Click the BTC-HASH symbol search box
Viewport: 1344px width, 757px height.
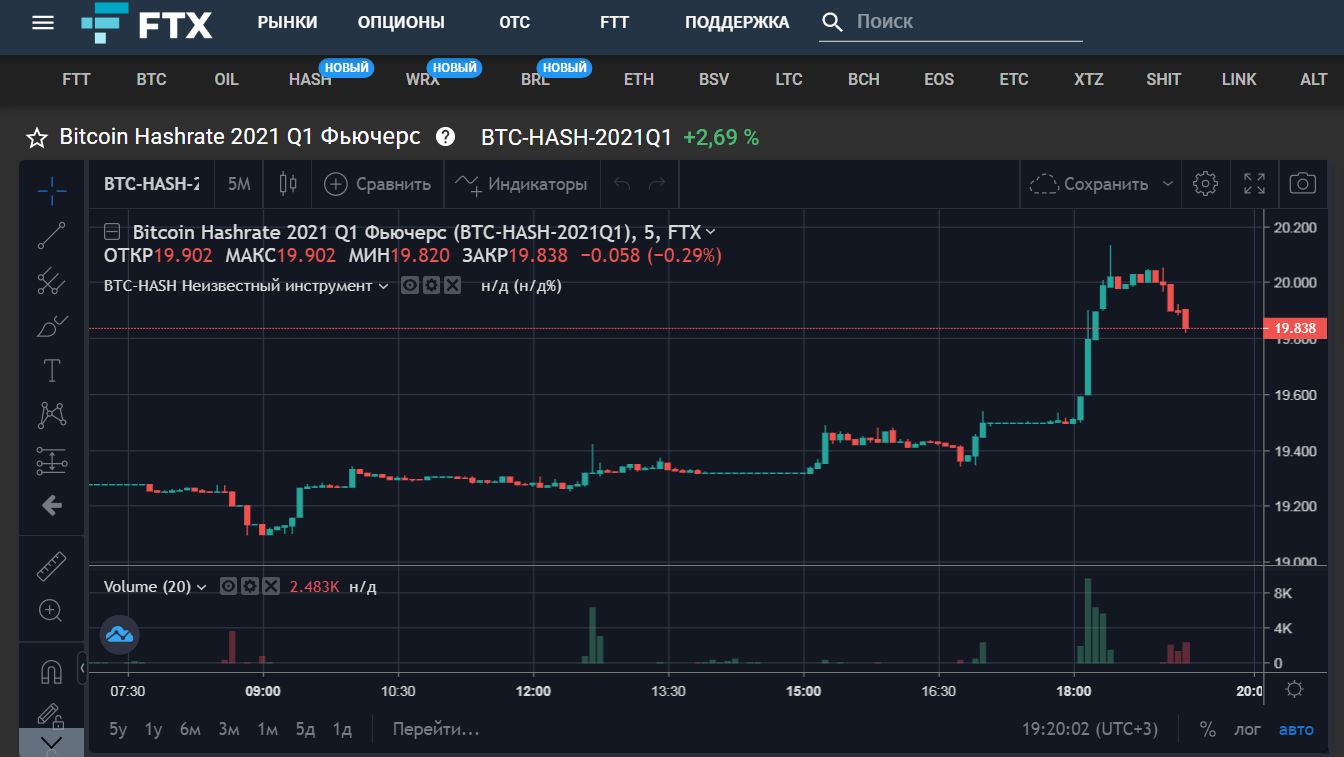pos(152,184)
